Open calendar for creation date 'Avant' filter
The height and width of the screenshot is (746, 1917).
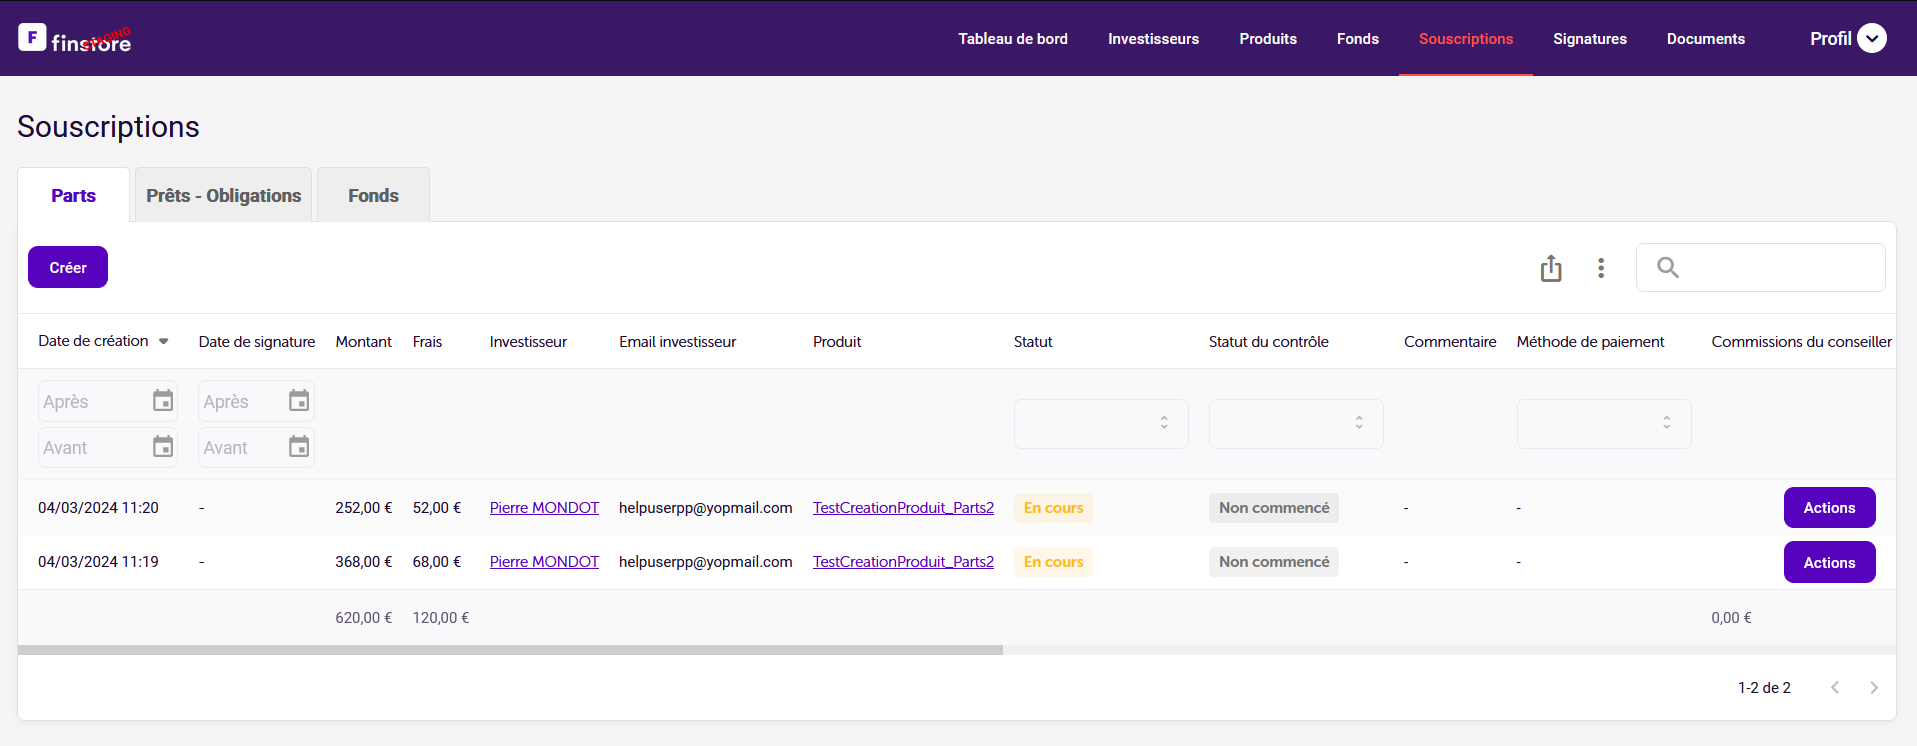163,447
